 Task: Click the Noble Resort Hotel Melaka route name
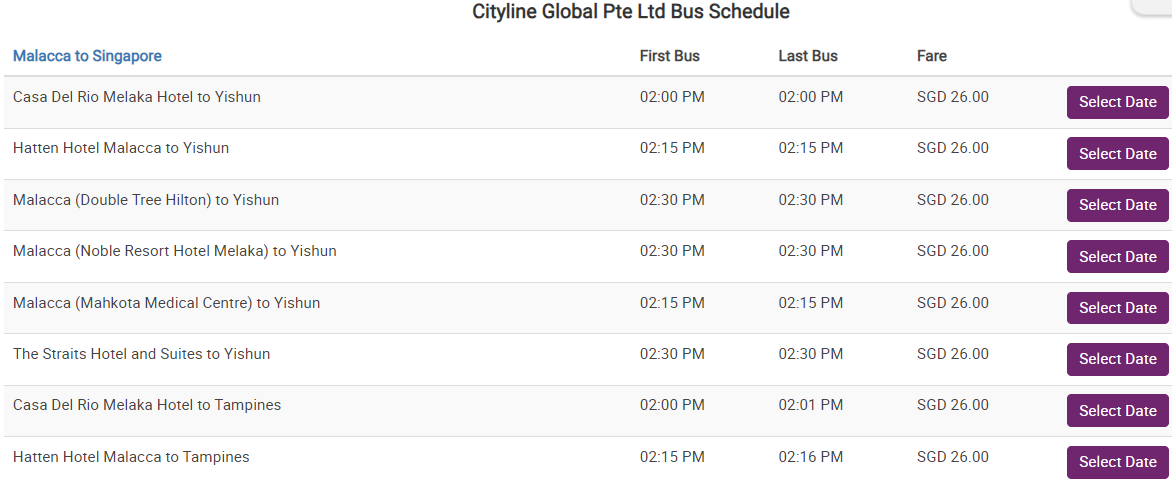pyautogui.click(x=175, y=251)
